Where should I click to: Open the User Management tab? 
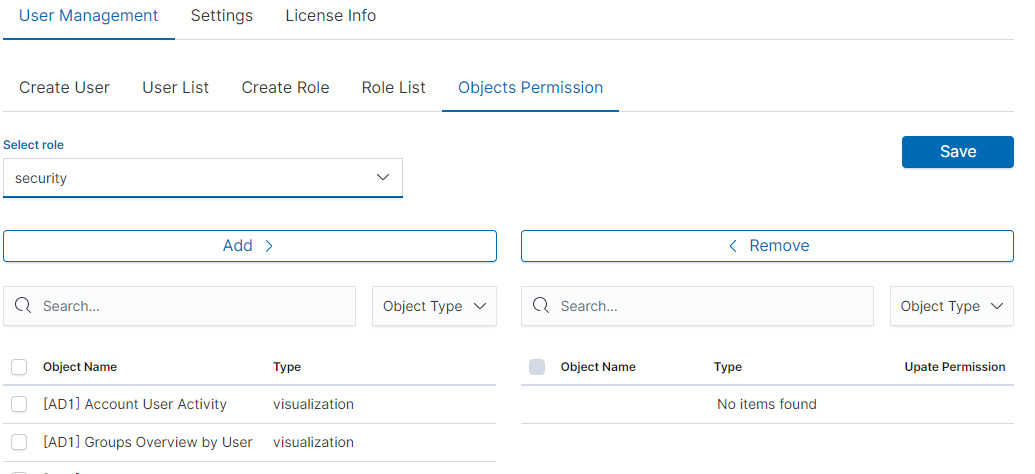click(x=88, y=16)
